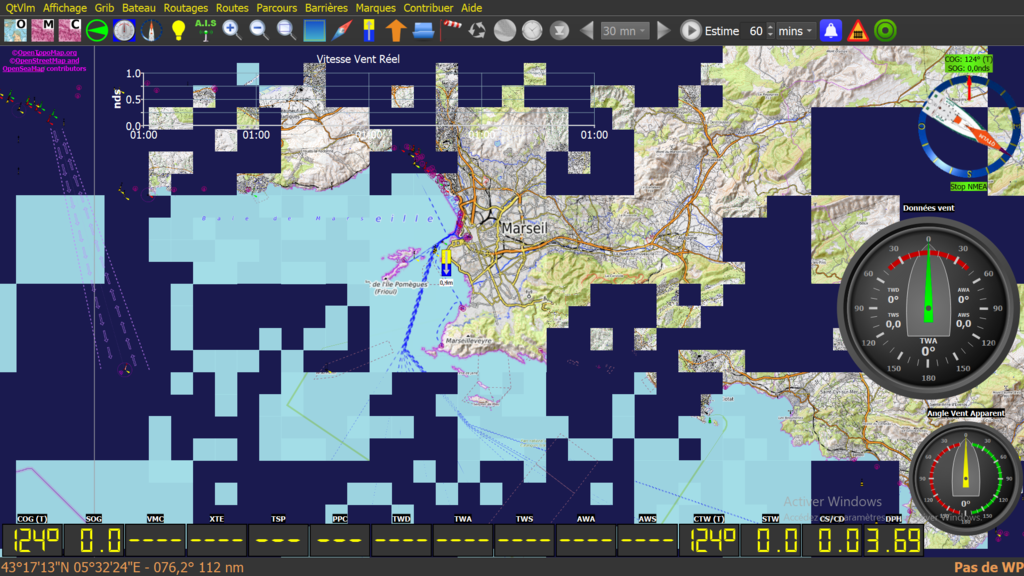Open the Marques menu
The width and height of the screenshot is (1024, 576).
click(376, 8)
